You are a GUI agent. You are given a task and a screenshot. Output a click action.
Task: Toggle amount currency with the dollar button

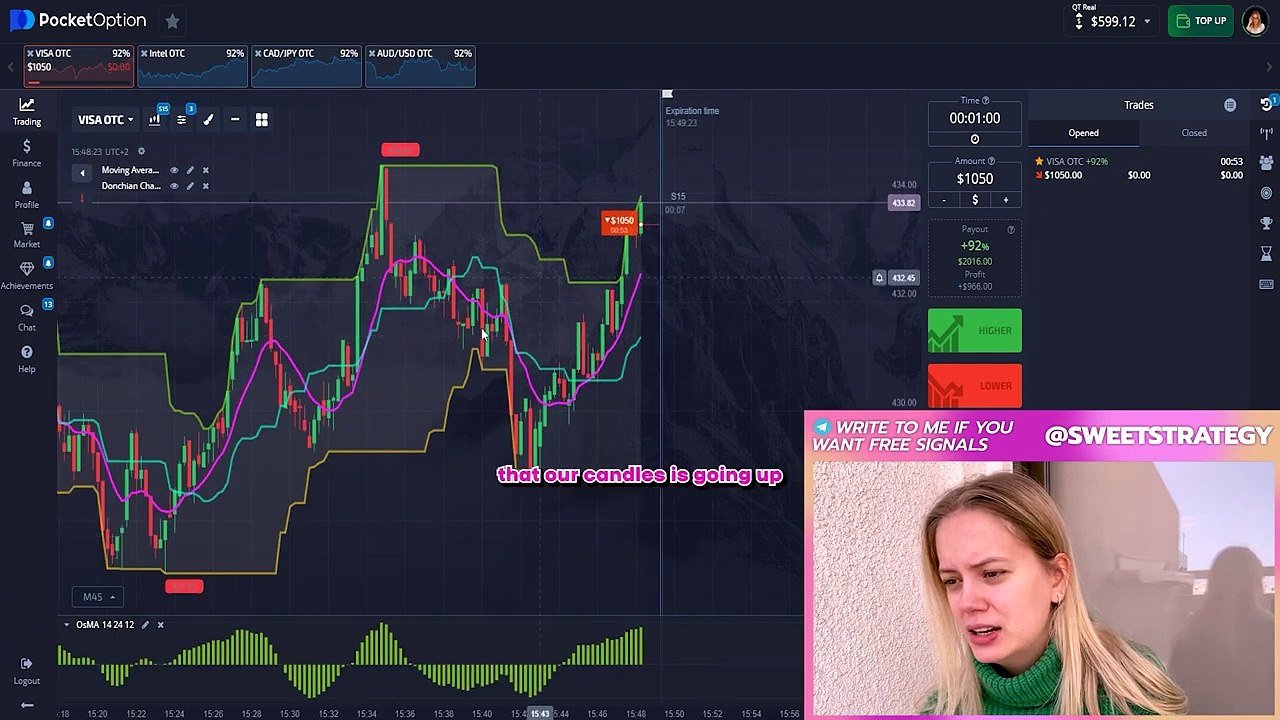coord(975,200)
